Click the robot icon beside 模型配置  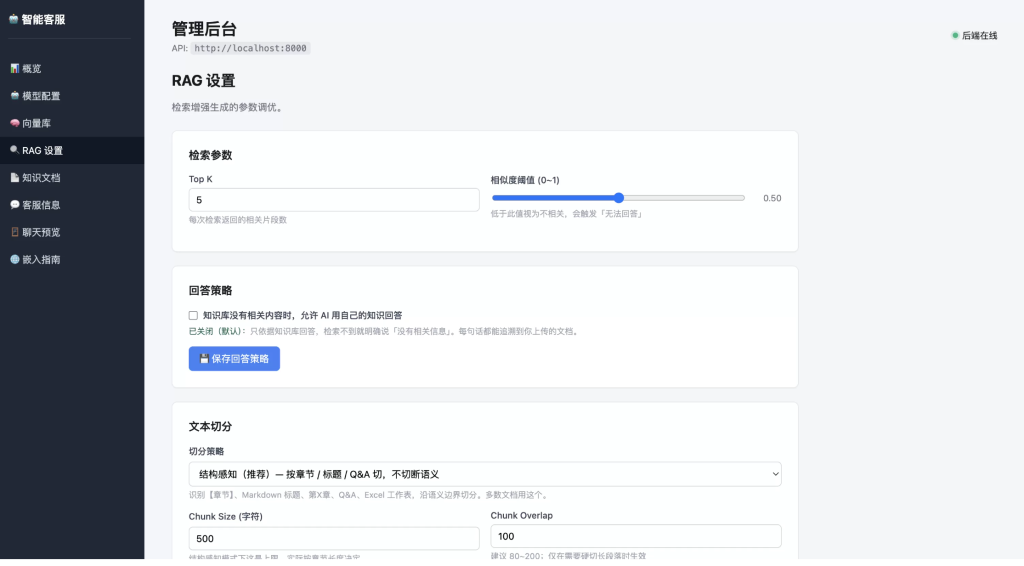tap(14, 95)
